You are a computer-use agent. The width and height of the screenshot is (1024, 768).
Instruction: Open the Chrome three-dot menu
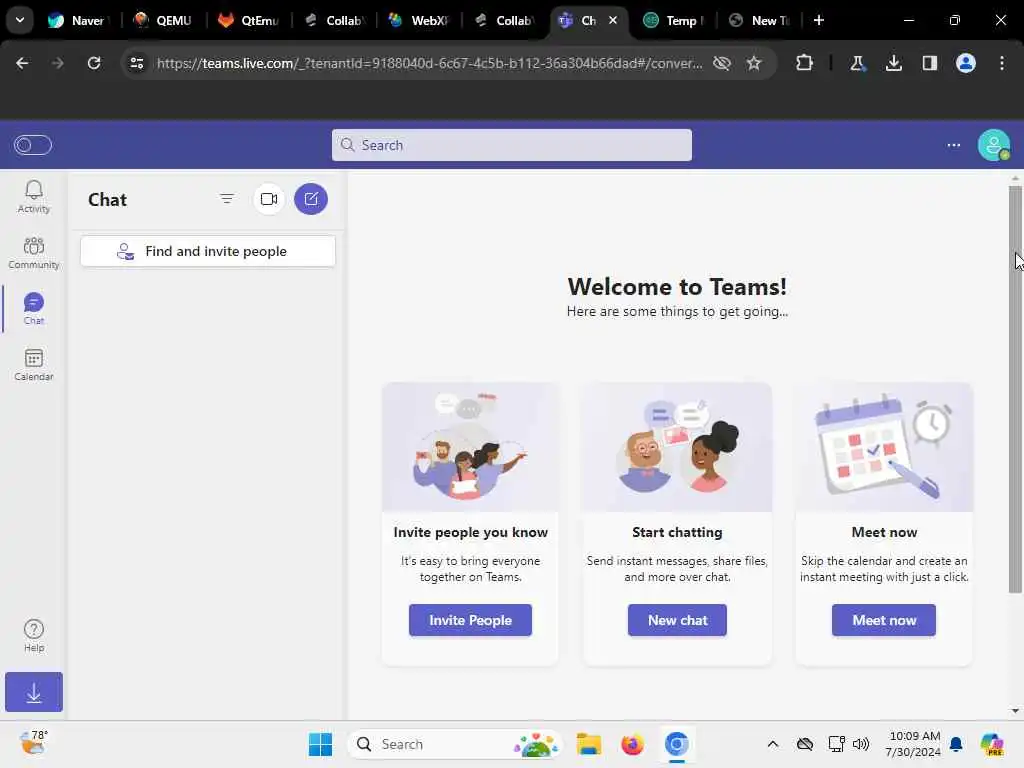pos(1002,63)
